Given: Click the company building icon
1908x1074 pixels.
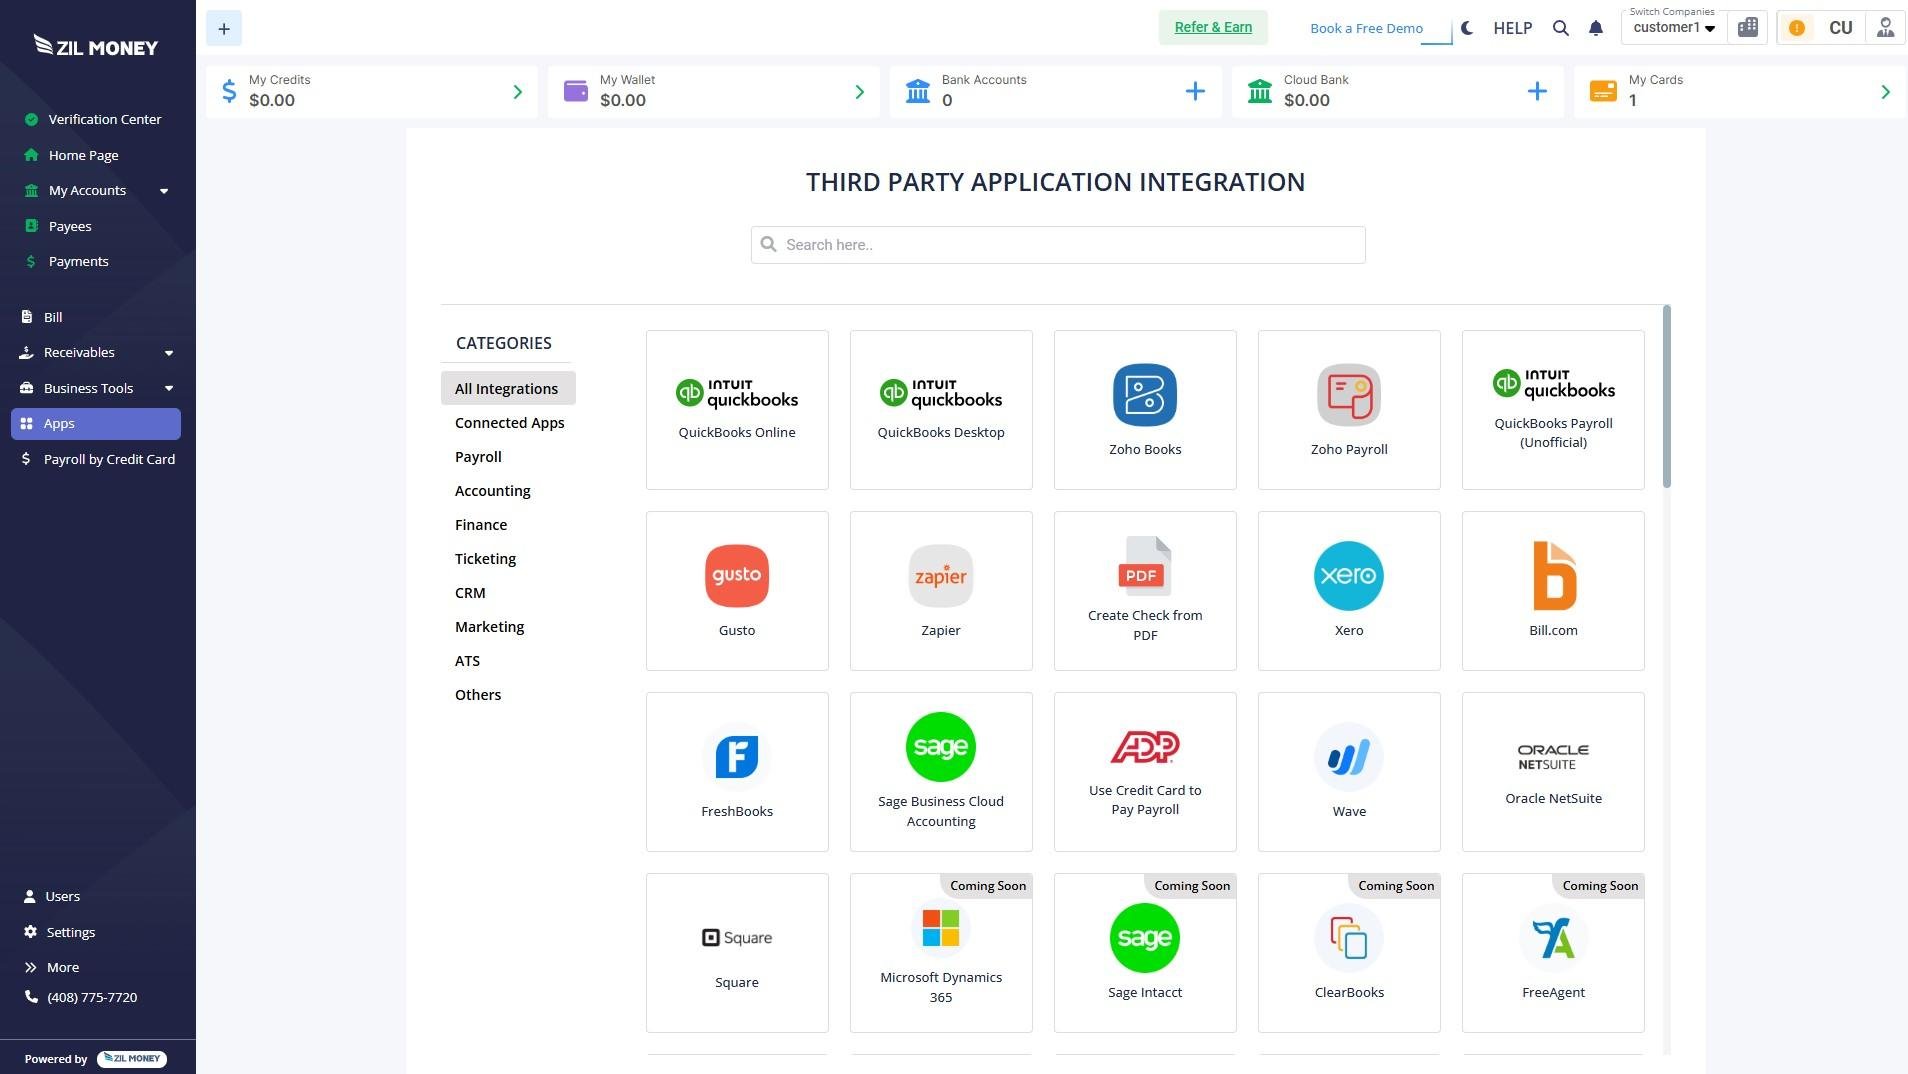Looking at the screenshot, I should pyautogui.click(x=1748, y=28).
